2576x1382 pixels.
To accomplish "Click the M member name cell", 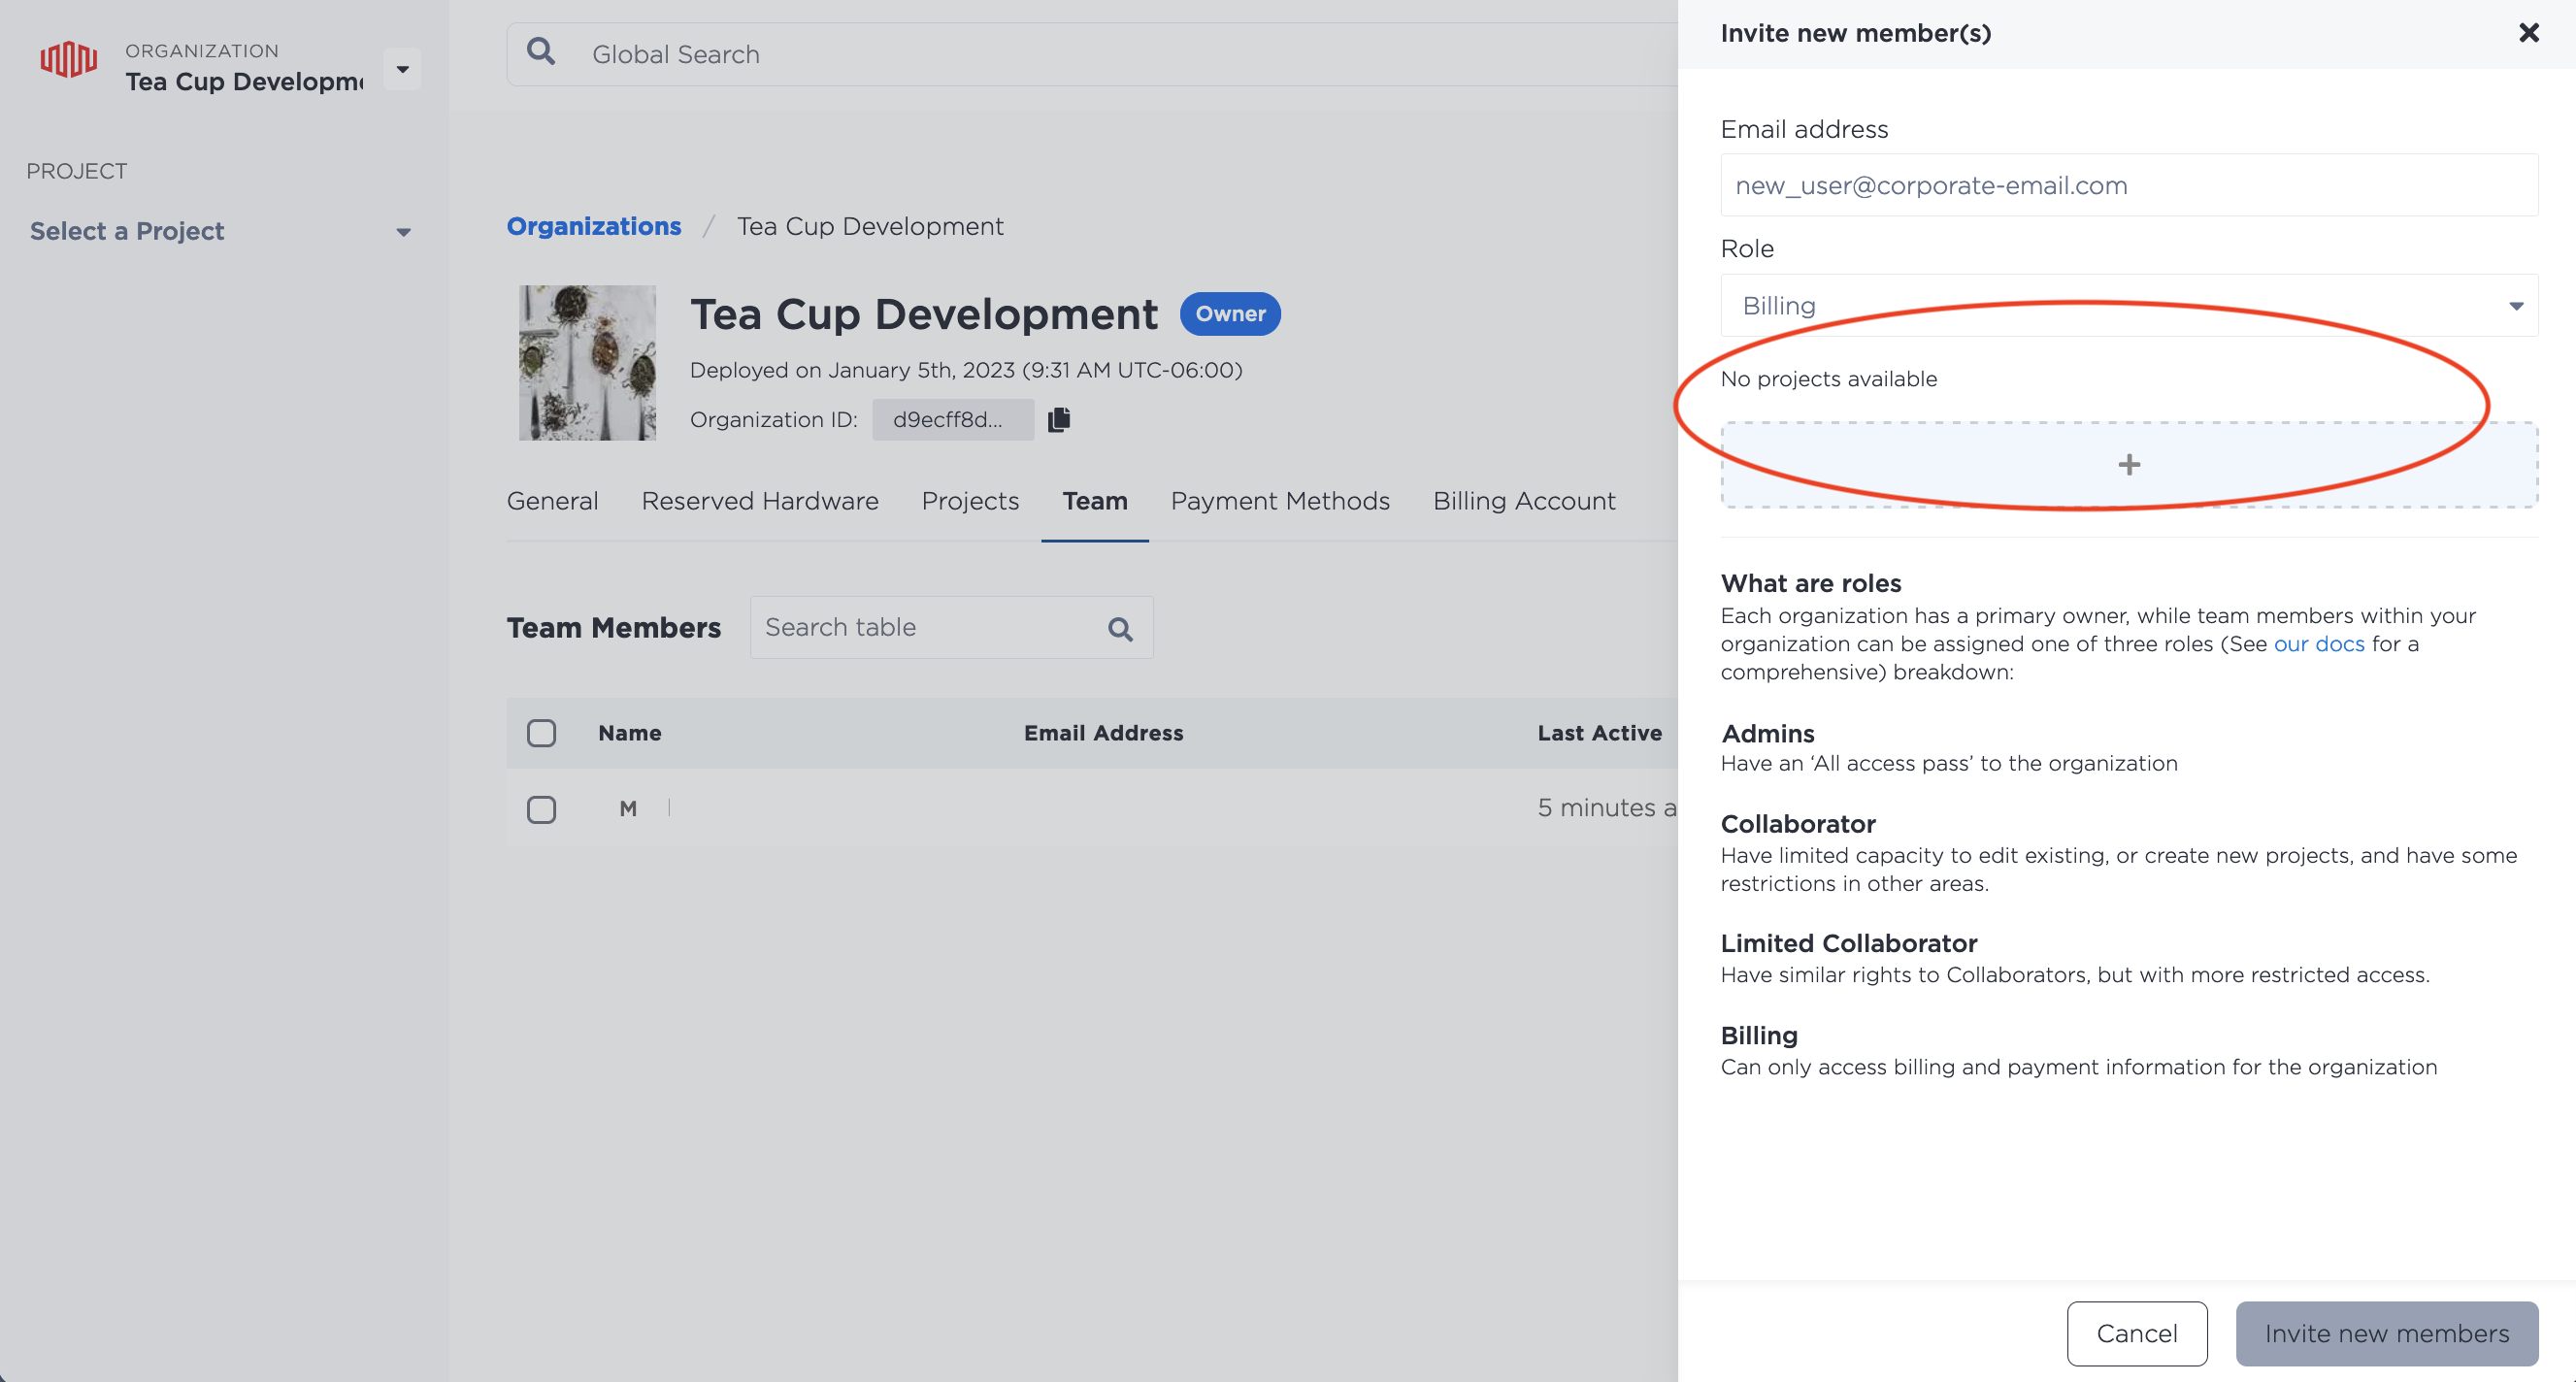I will click(628, 809).
